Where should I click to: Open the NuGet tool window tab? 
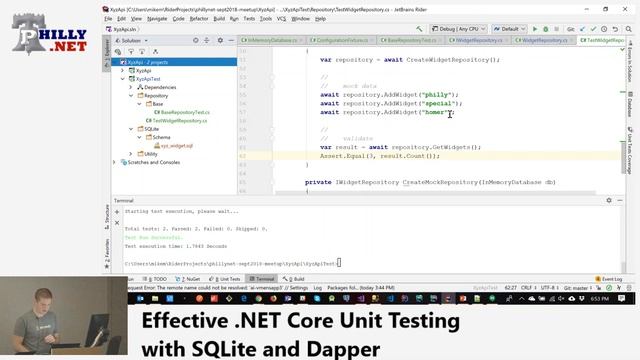(x=188, y=279)
